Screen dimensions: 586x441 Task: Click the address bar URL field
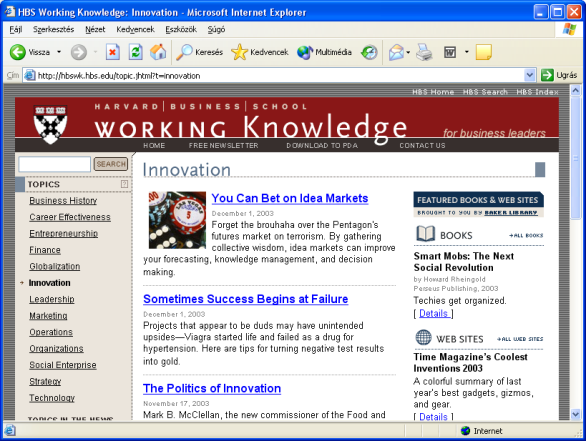click(280, 75)
